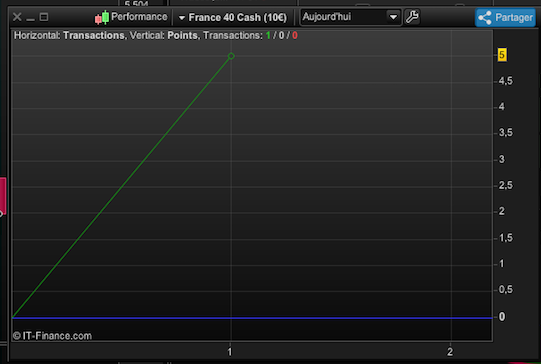Open the Aujourd'hui period dropdown
541x364 pixels.
click(351, 17)
